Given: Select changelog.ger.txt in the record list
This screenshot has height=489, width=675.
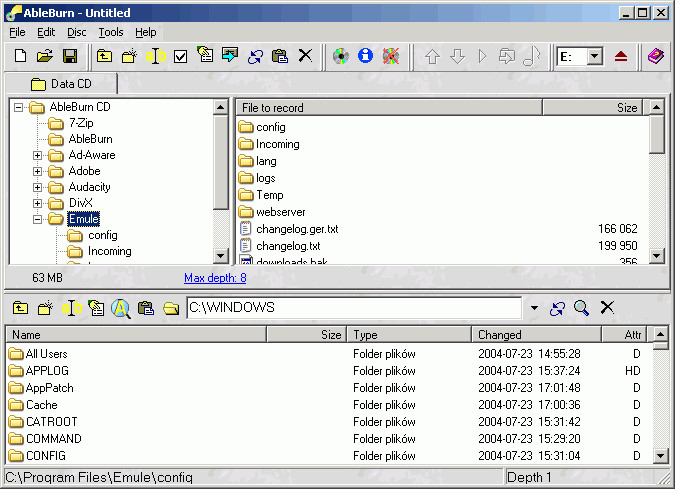Looking at the screenshot, I should coord(297,229).
